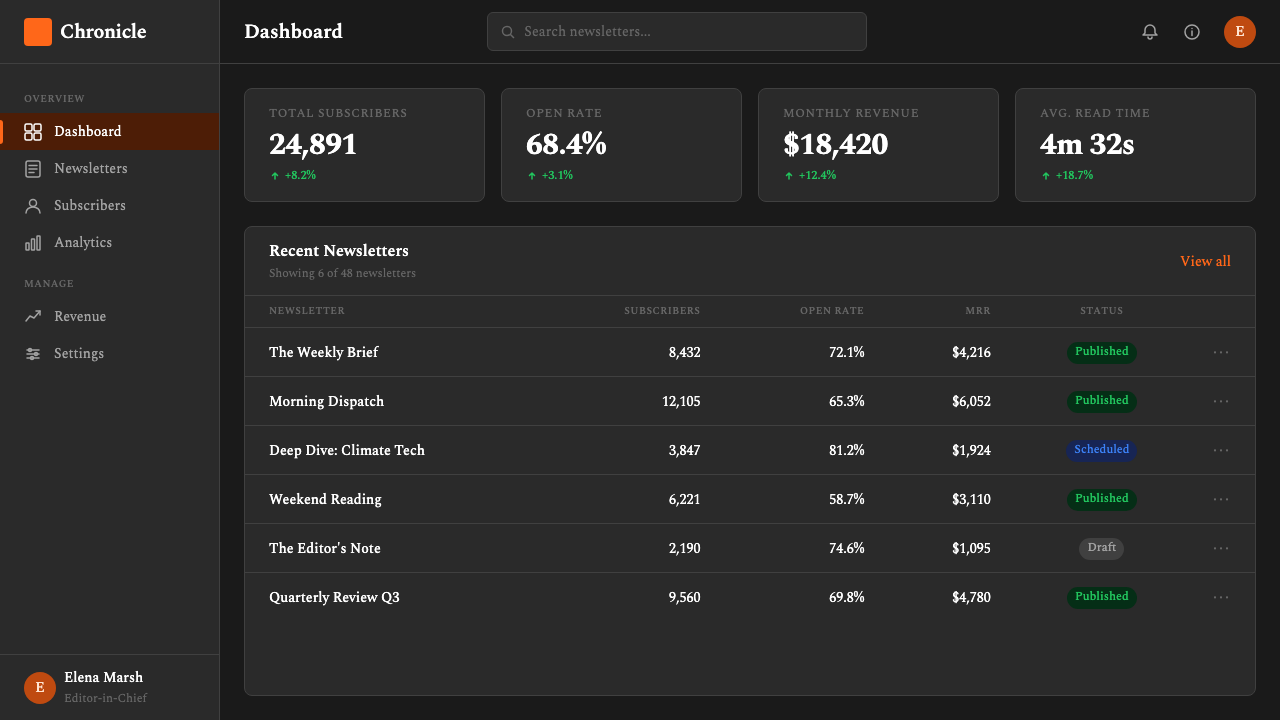The image size is (1280, 720).
Task: Open the more options for The Weekly Brief
Action: [x=1221, y=352]
